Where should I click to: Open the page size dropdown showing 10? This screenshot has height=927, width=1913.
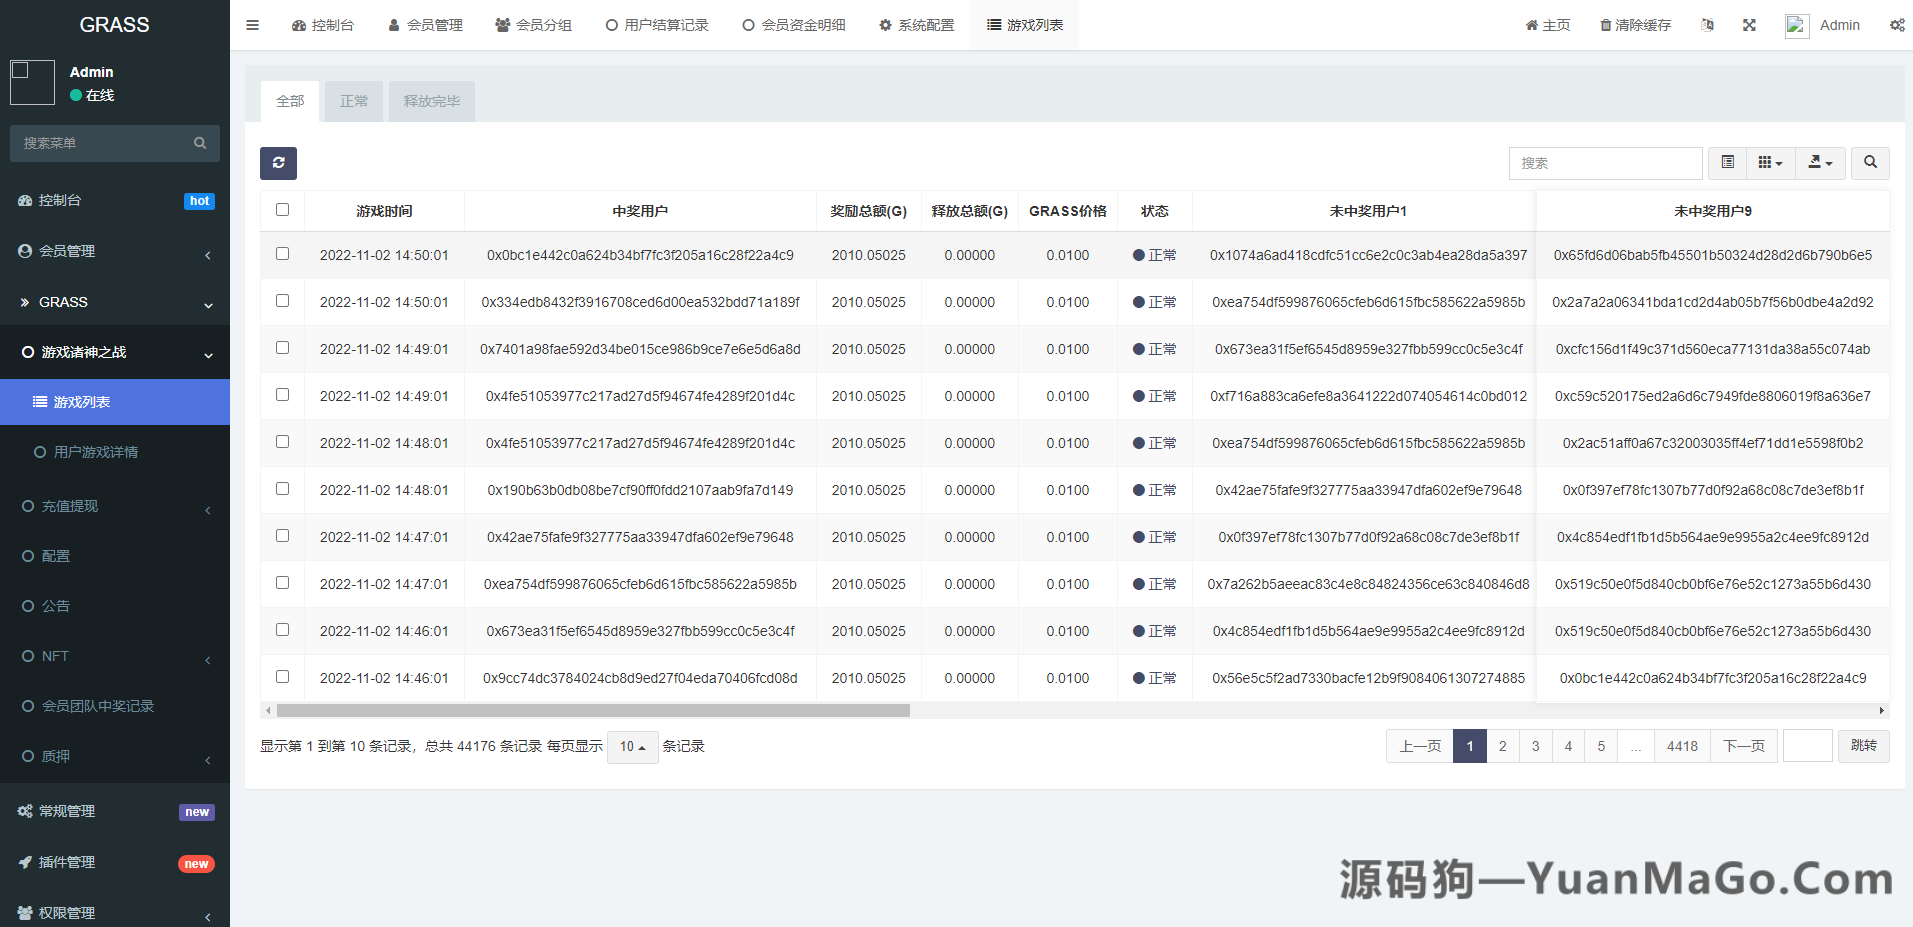tap(632, 746)
